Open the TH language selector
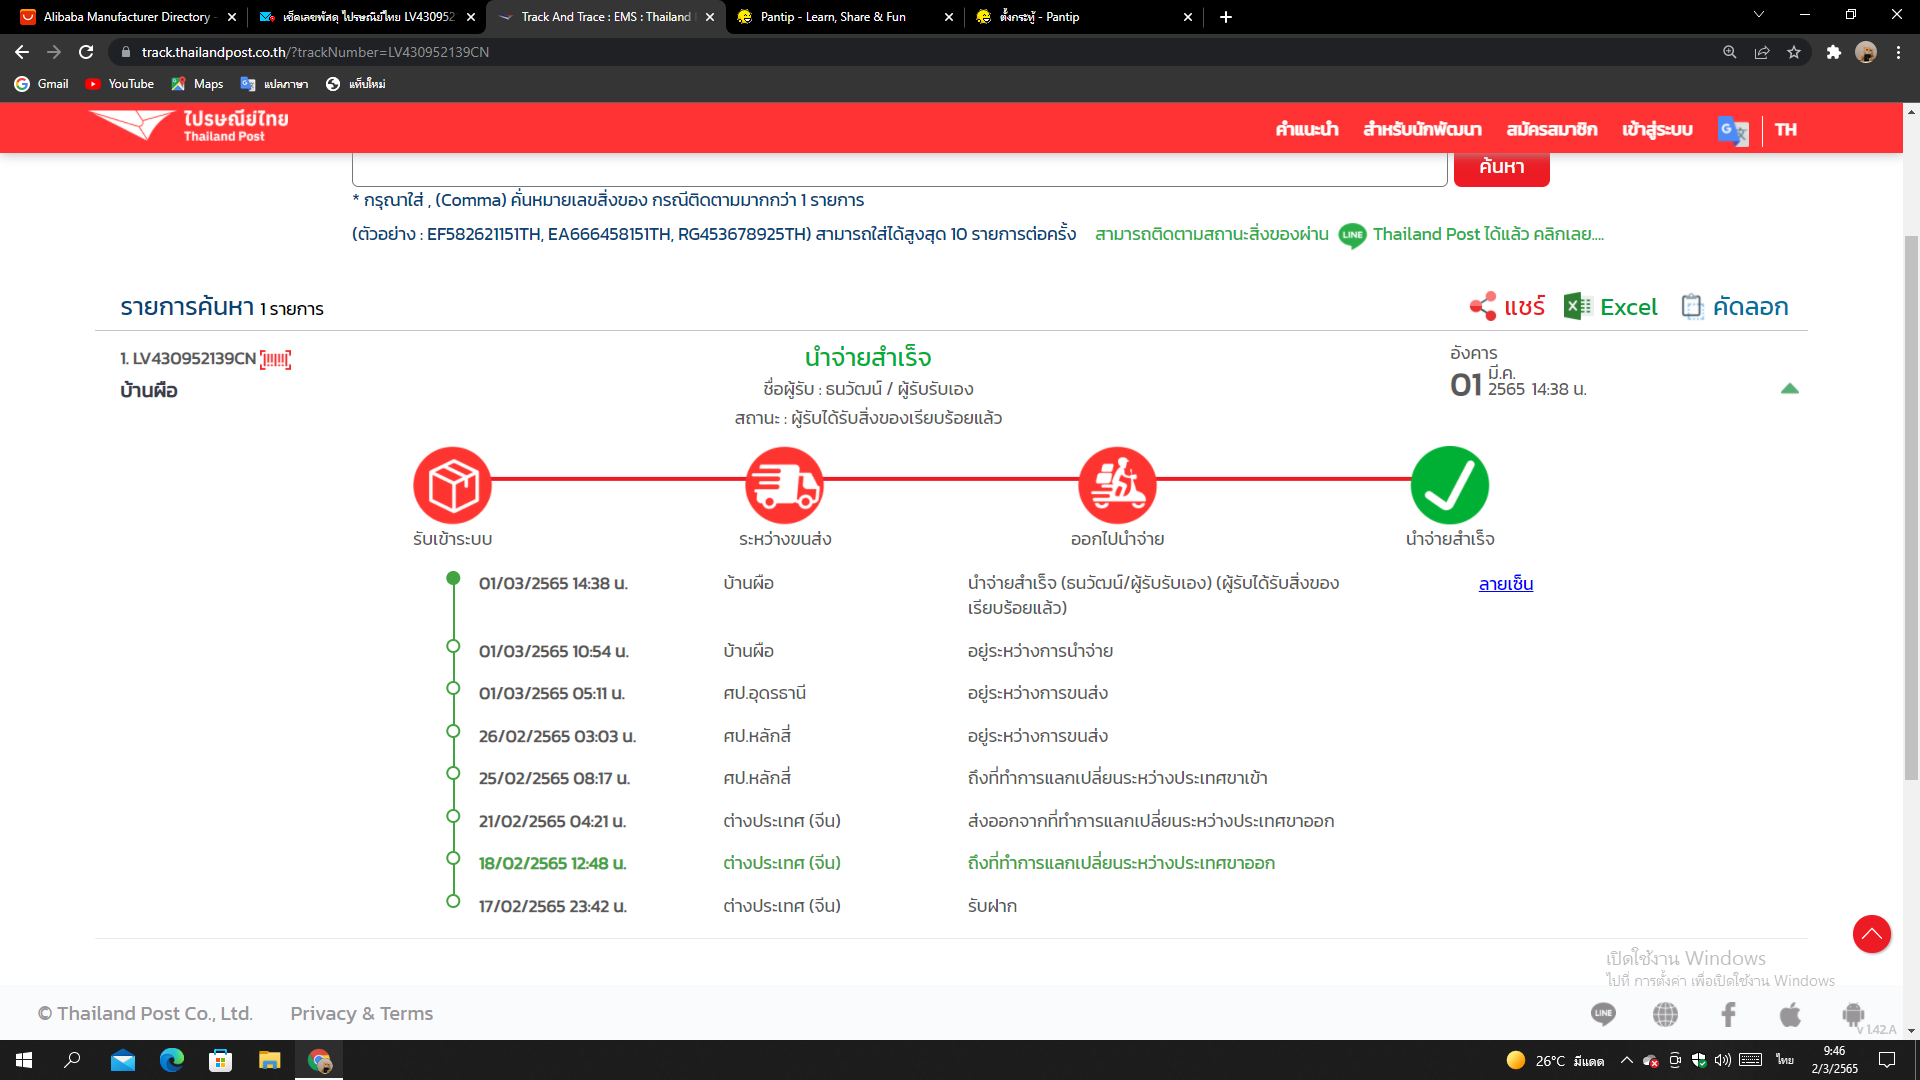The height and width of the screenshot is (1080, 1920). 1786,130
